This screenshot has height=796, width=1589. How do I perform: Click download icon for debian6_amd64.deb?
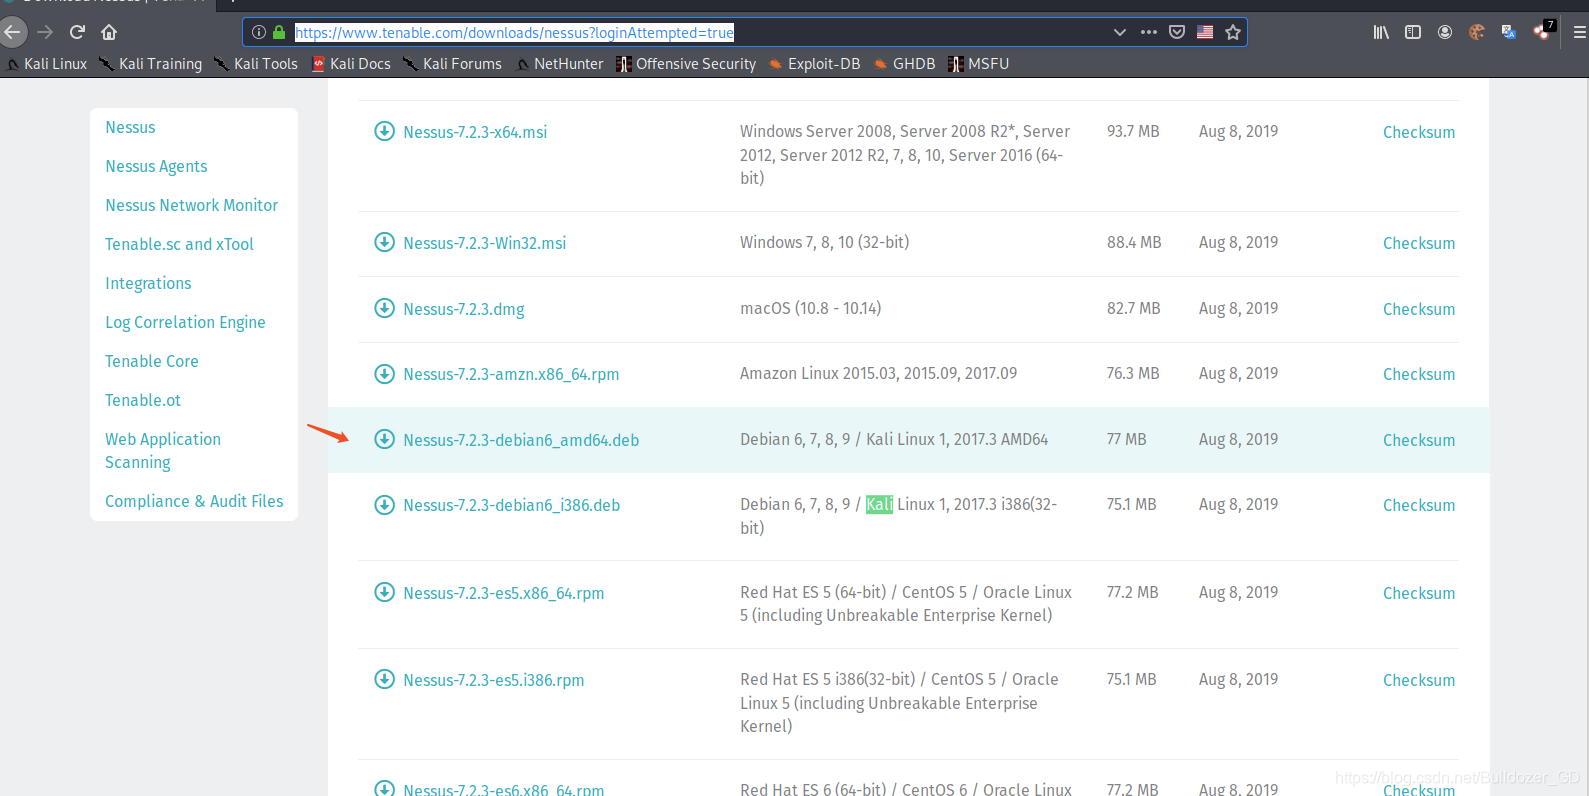384,439
